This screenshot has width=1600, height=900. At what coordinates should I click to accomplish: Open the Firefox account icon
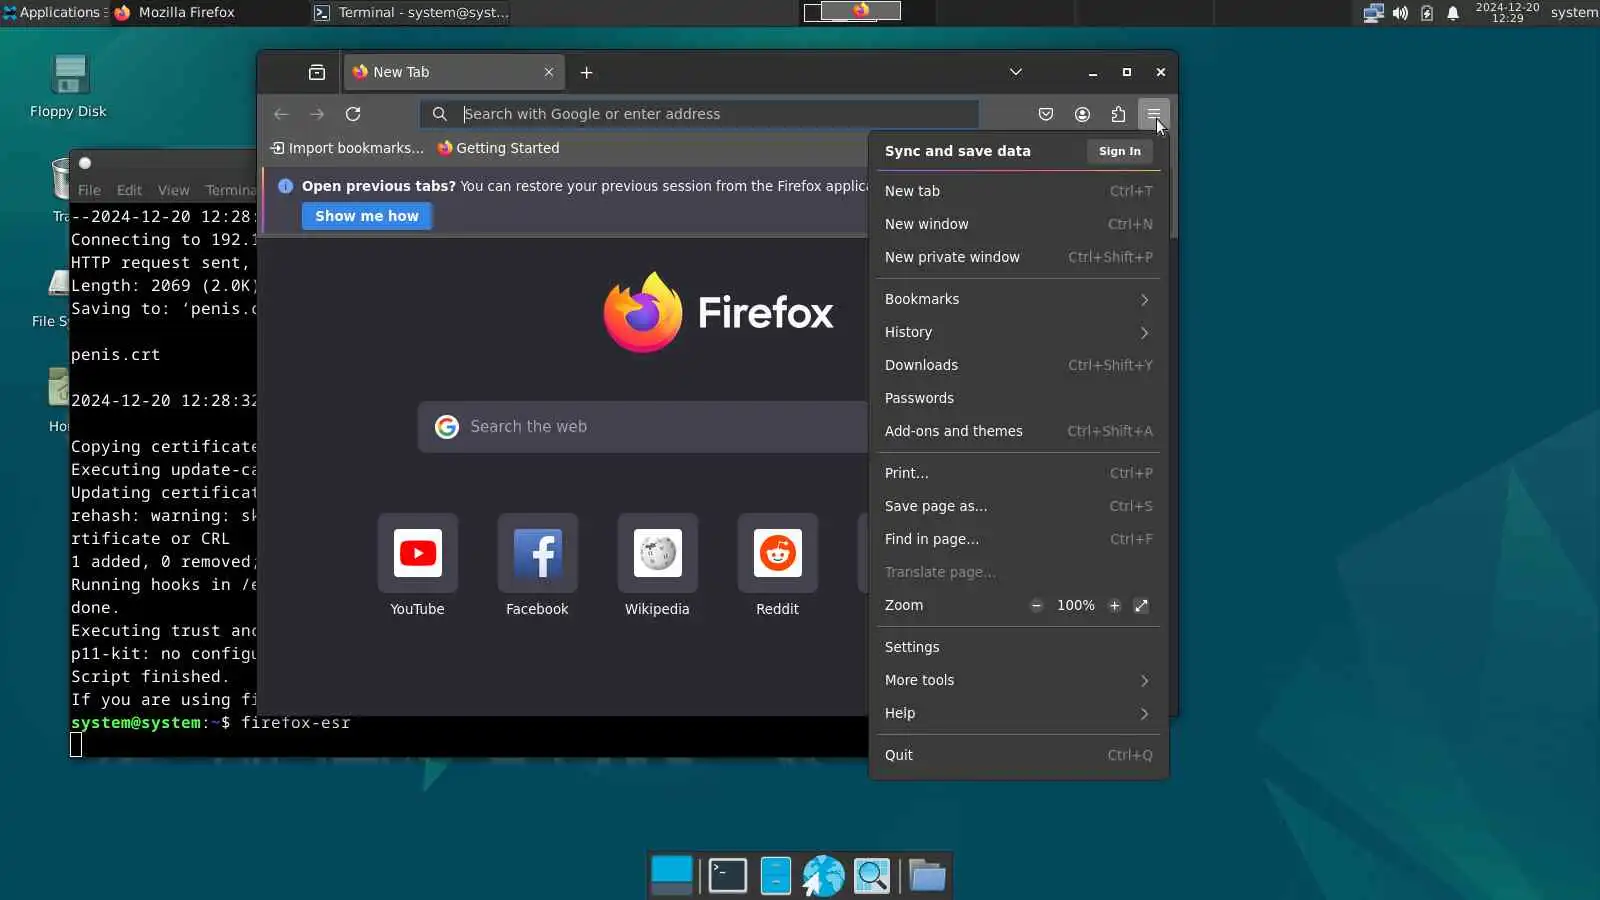point(1082,114)
